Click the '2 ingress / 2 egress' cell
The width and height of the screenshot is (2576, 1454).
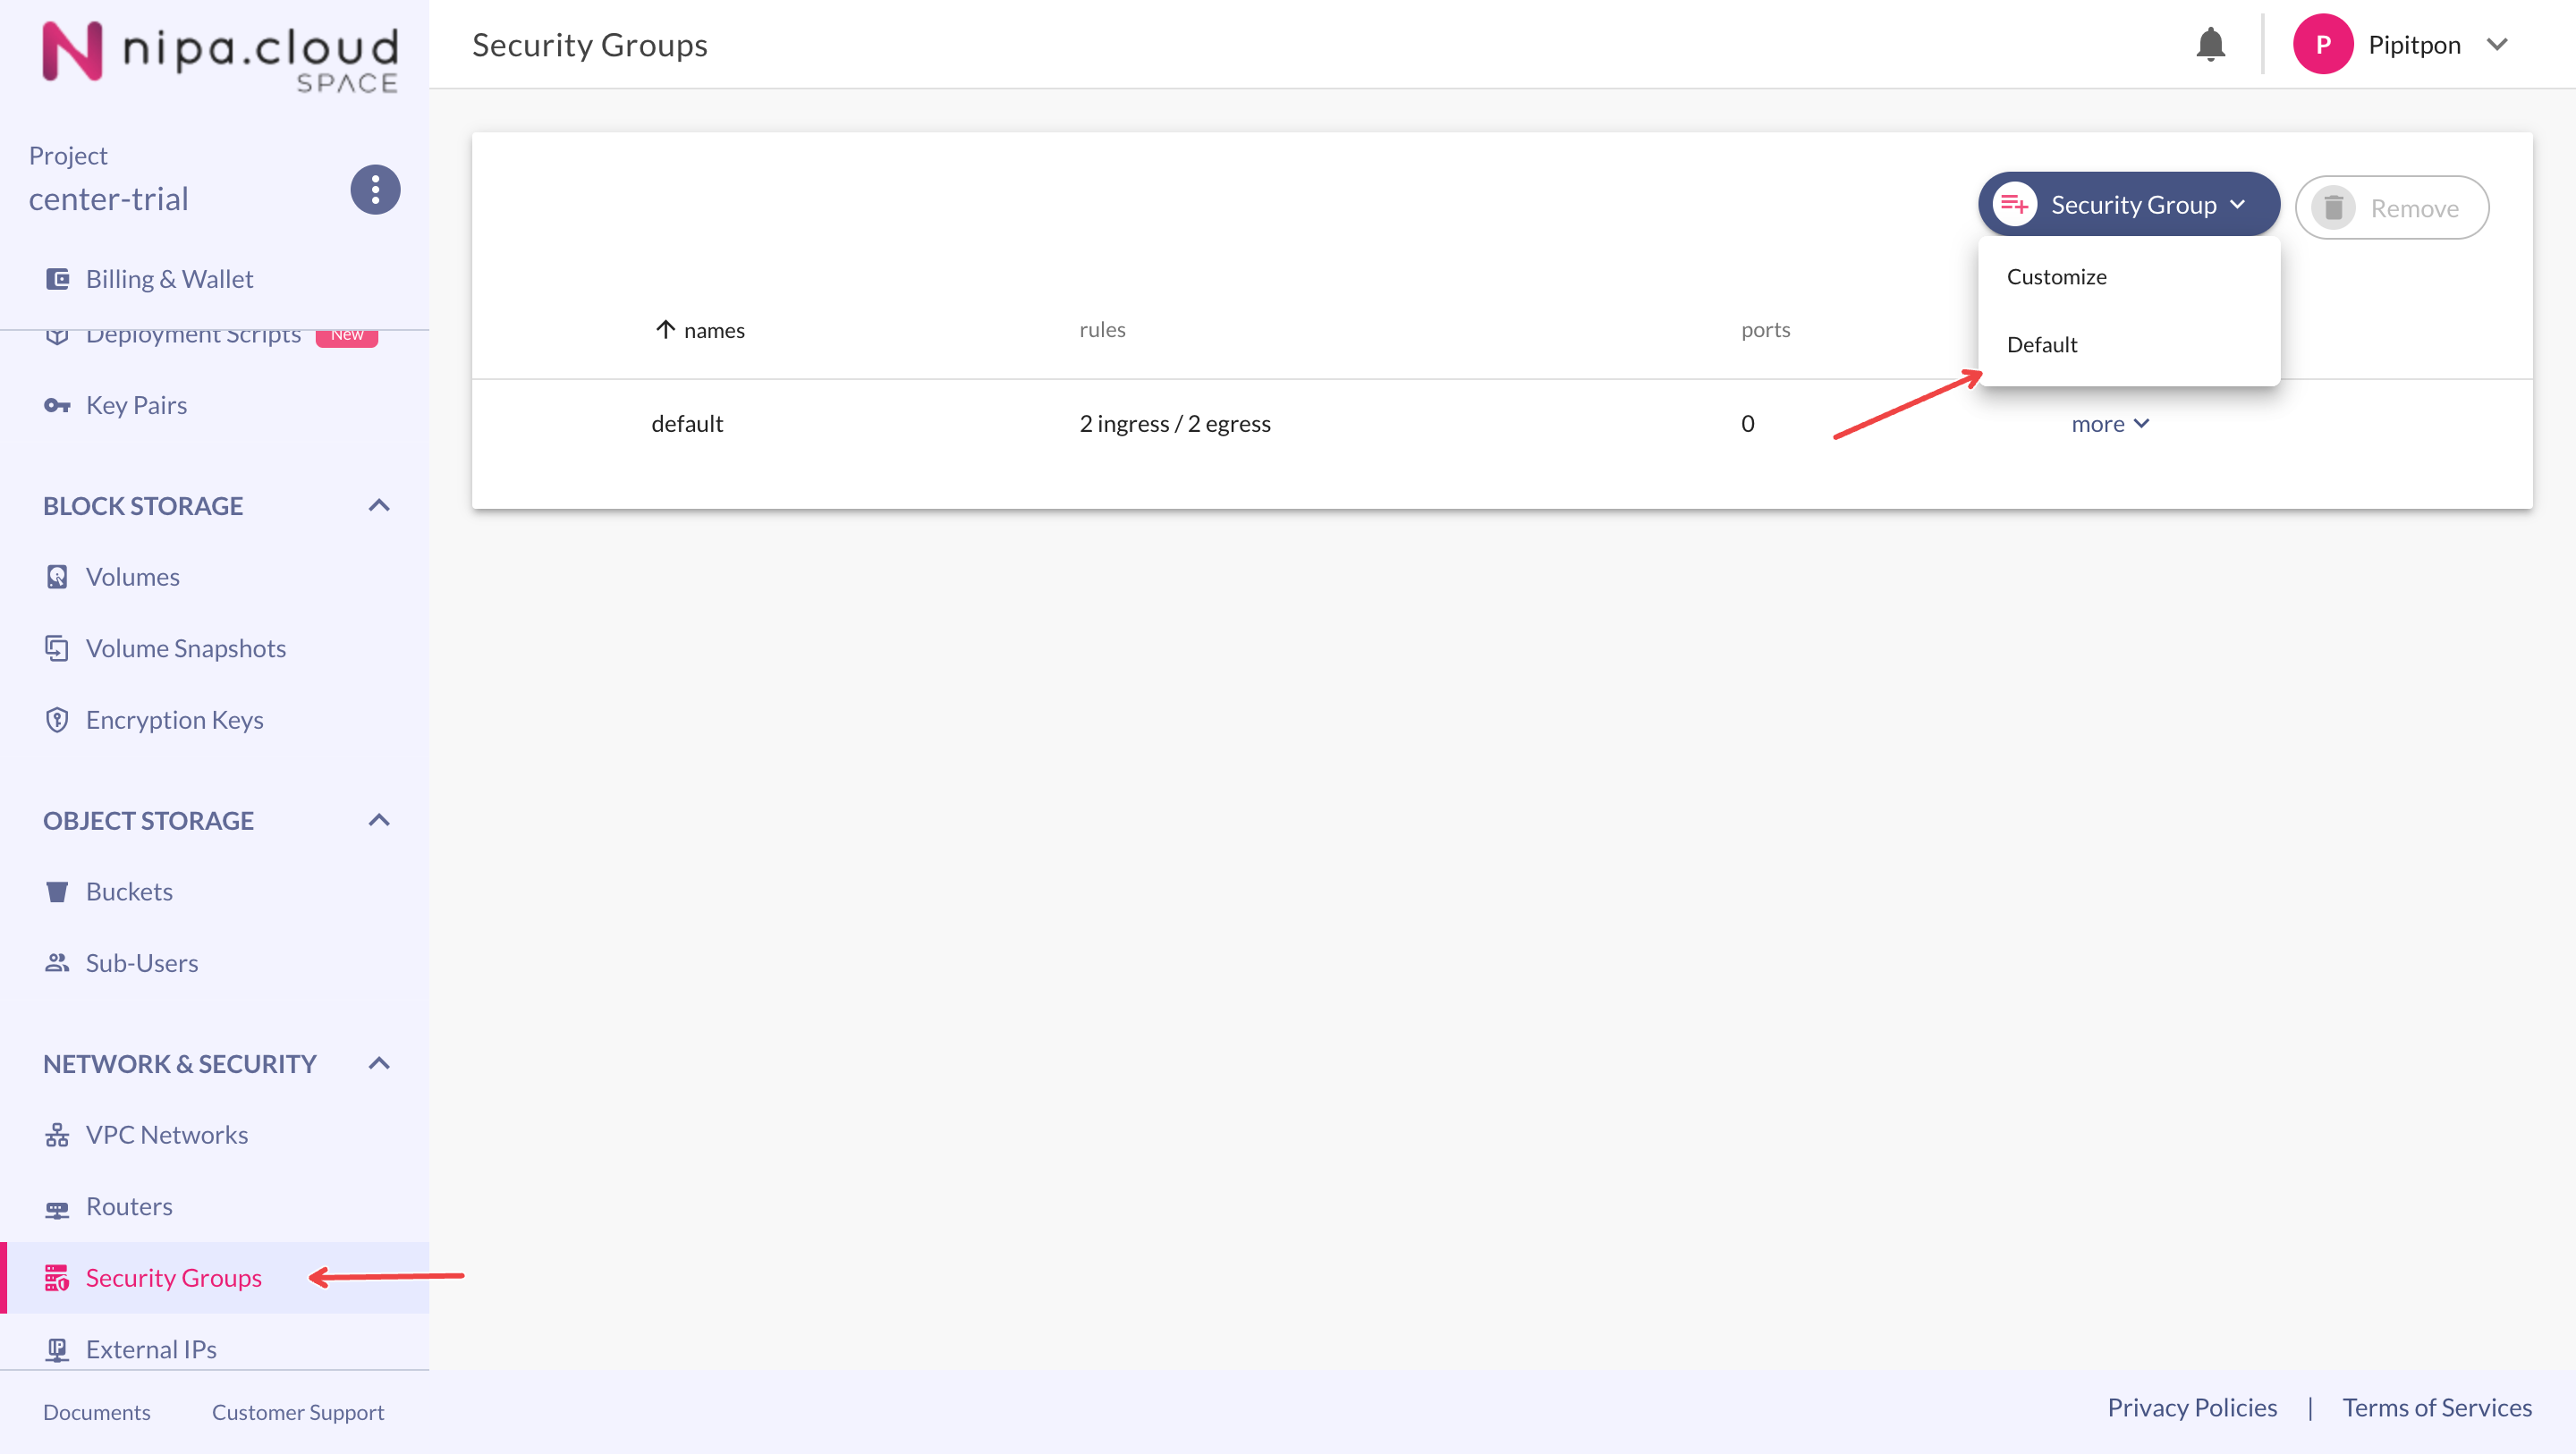pyautogui.click(x=1174, y=424)
